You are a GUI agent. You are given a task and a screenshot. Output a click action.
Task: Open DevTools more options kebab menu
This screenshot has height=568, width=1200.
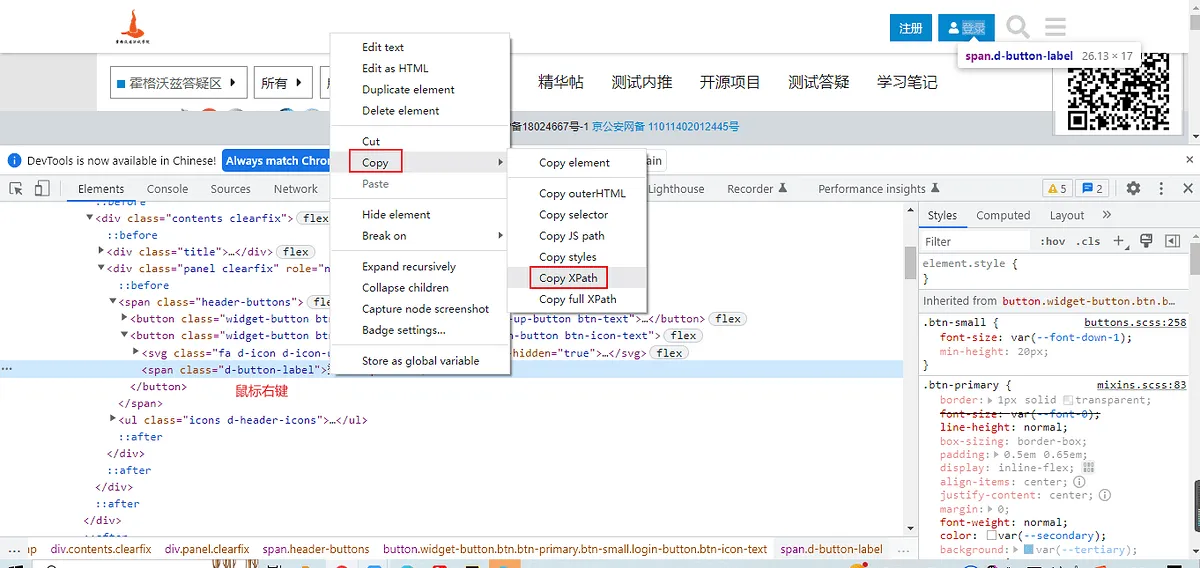[1161, 188]
